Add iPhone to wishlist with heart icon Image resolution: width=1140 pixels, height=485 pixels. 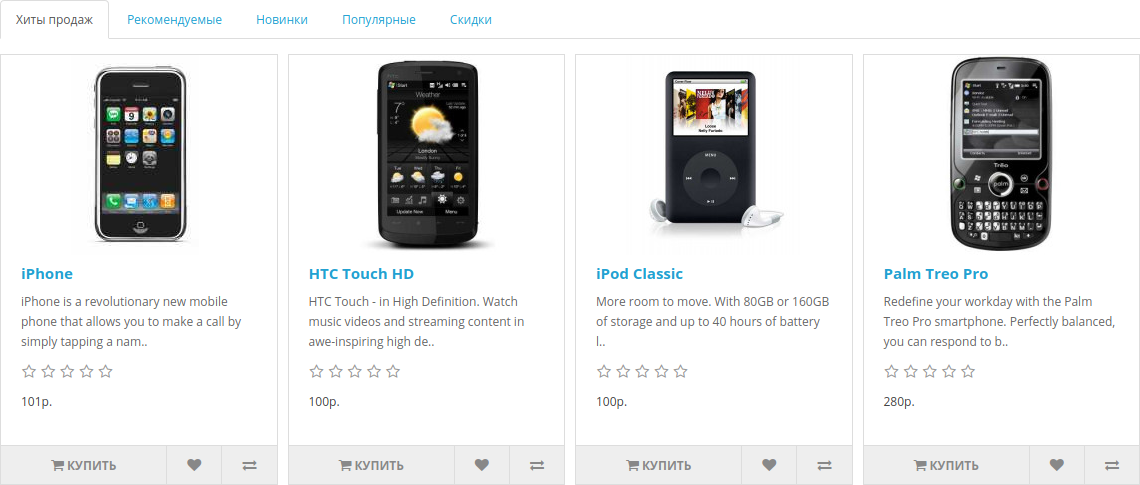pos(194,465)
